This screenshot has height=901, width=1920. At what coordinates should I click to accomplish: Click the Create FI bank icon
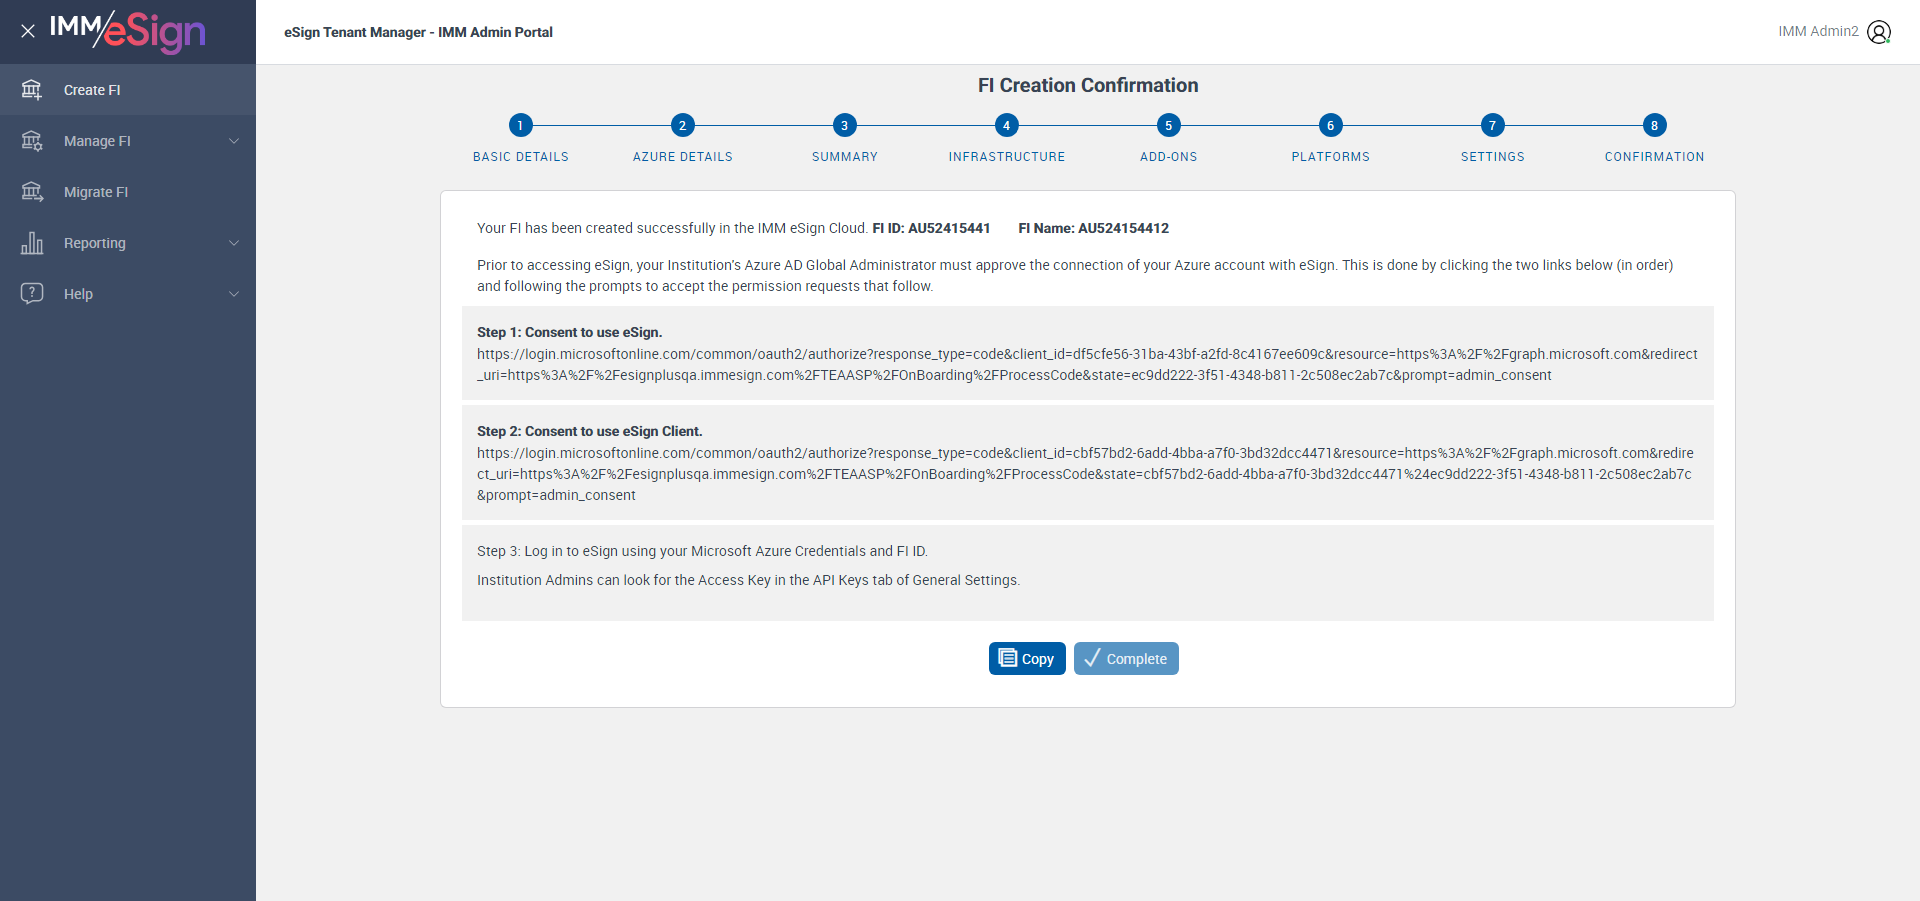click(x=32, y=90)
